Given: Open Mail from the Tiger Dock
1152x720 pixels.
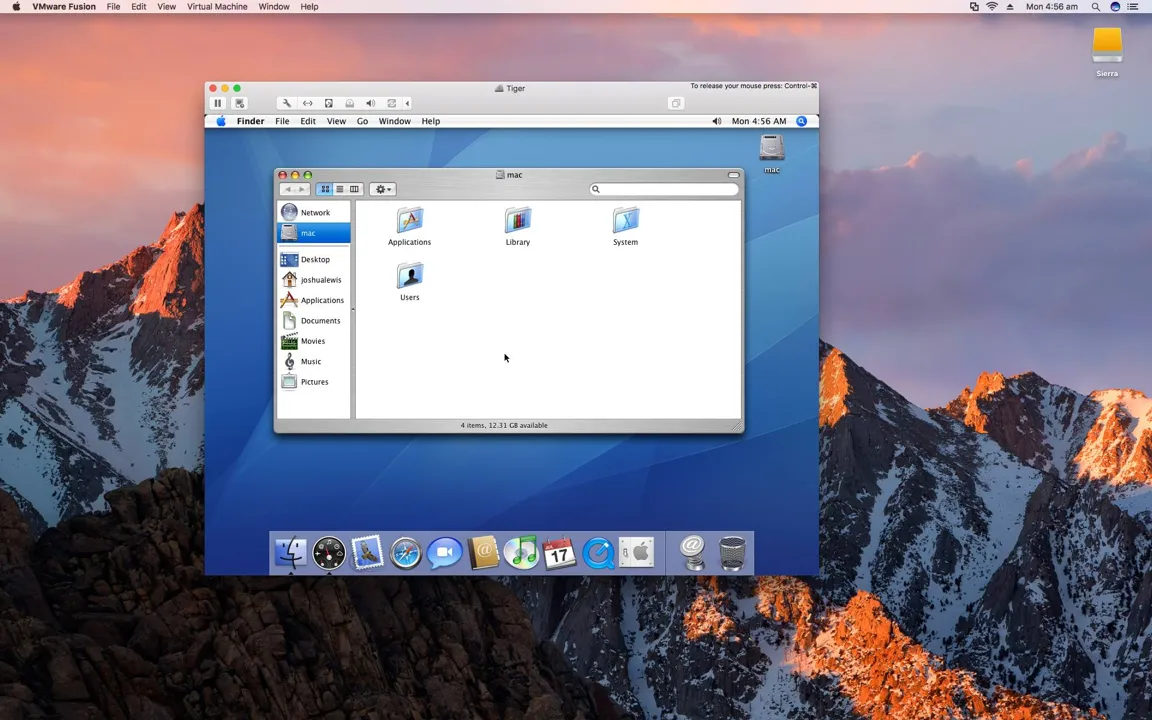Looking at the screenshot, I should pos(367,552).
